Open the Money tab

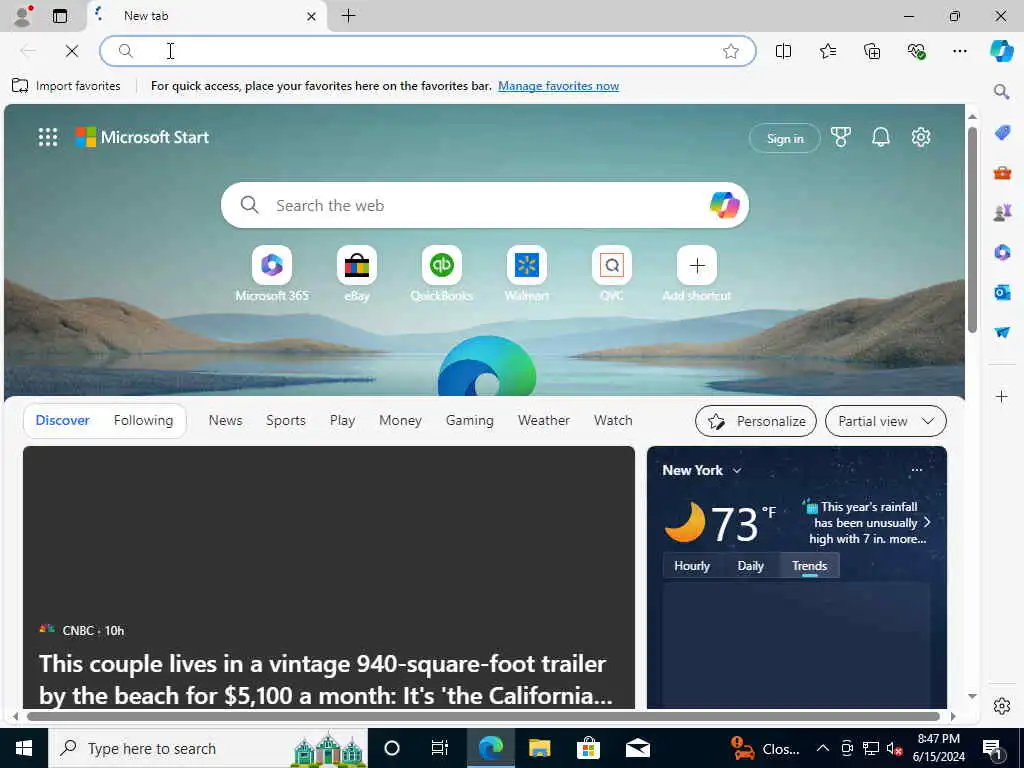point(400,420)
